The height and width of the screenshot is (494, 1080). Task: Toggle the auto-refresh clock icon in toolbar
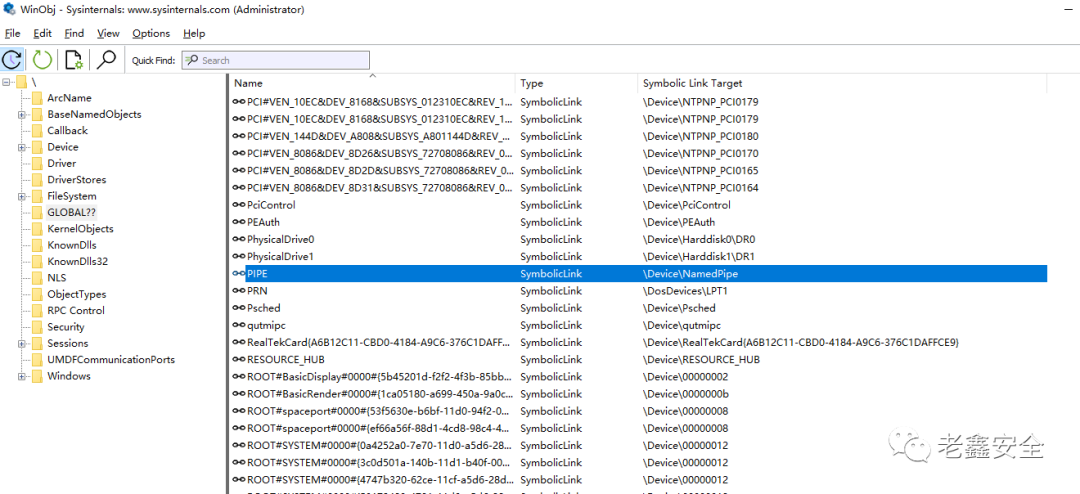tap(12, 60)
